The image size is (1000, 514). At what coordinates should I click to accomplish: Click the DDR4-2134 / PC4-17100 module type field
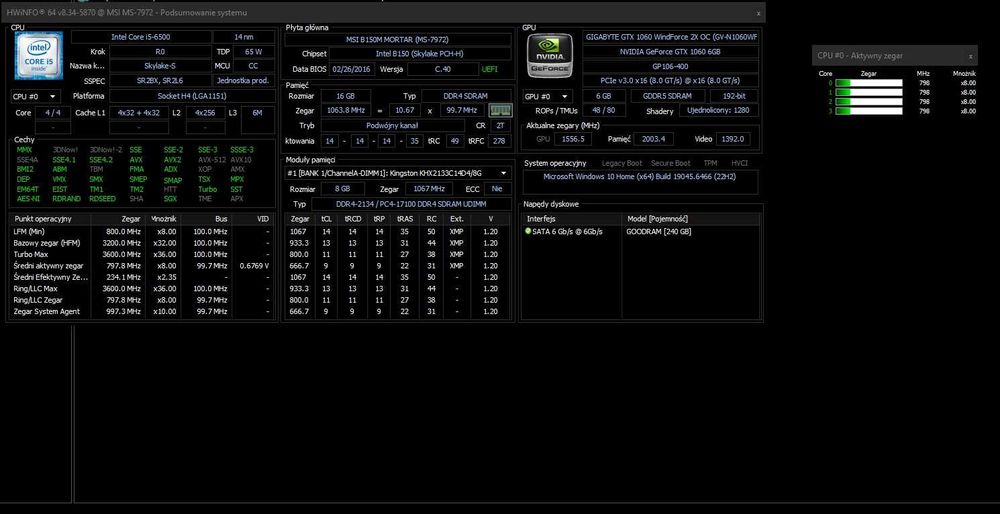click(x=411, y=204)
